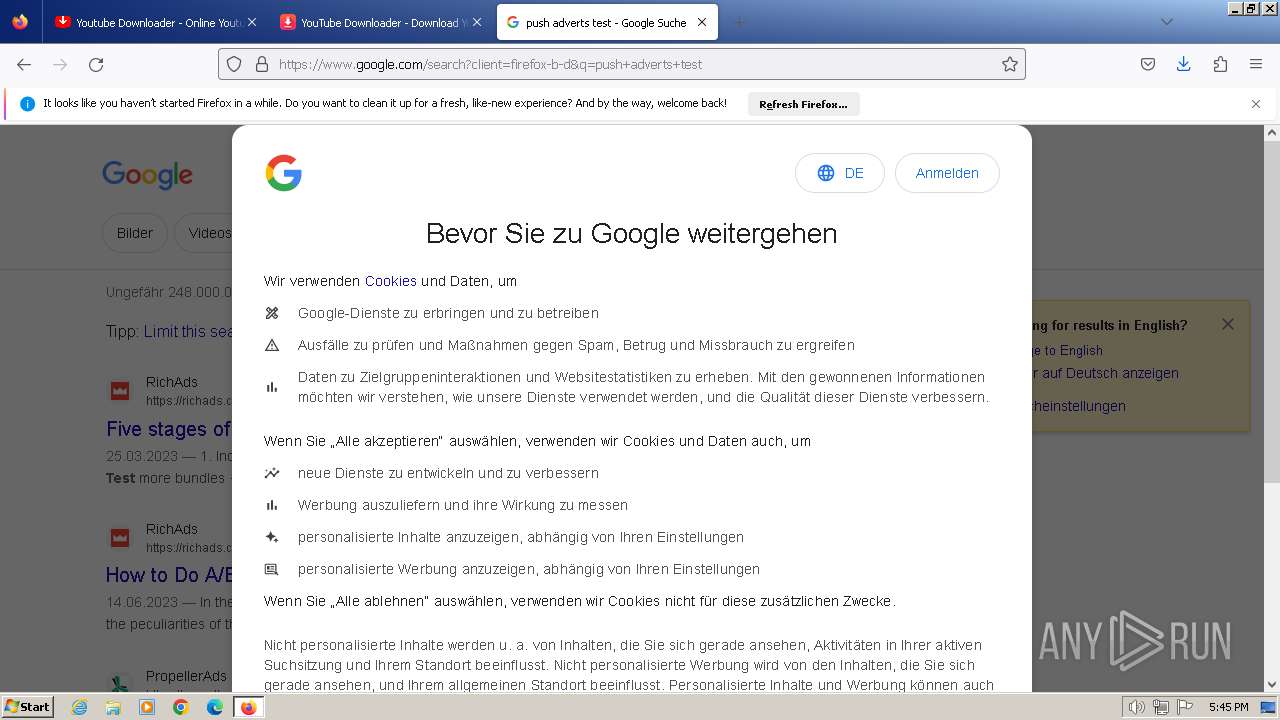Open the Firefox application menu
Image resolution: width=1280 pixels, height=720 pixels.
(x=1256, y=64)
